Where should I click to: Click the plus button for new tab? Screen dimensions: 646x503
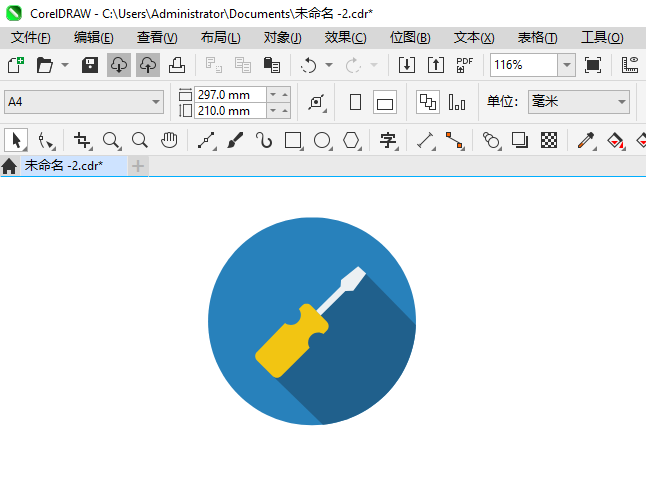click(x=138, y=166)
